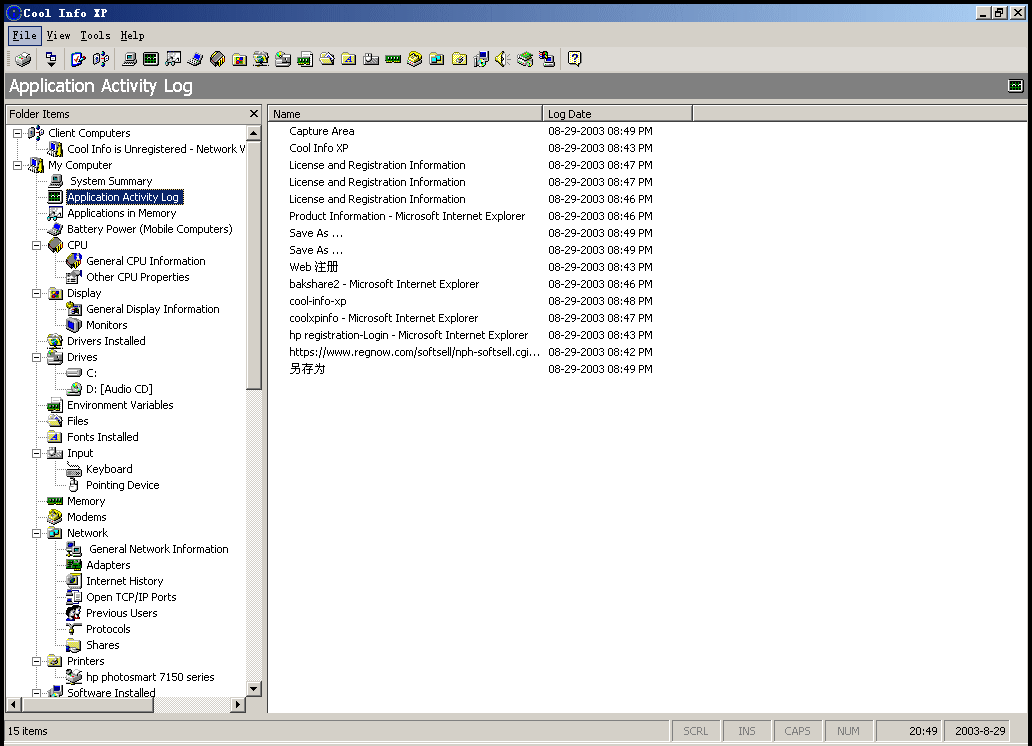
Task: Collapse the Printers tree branch
Action: tap(37, 661)
